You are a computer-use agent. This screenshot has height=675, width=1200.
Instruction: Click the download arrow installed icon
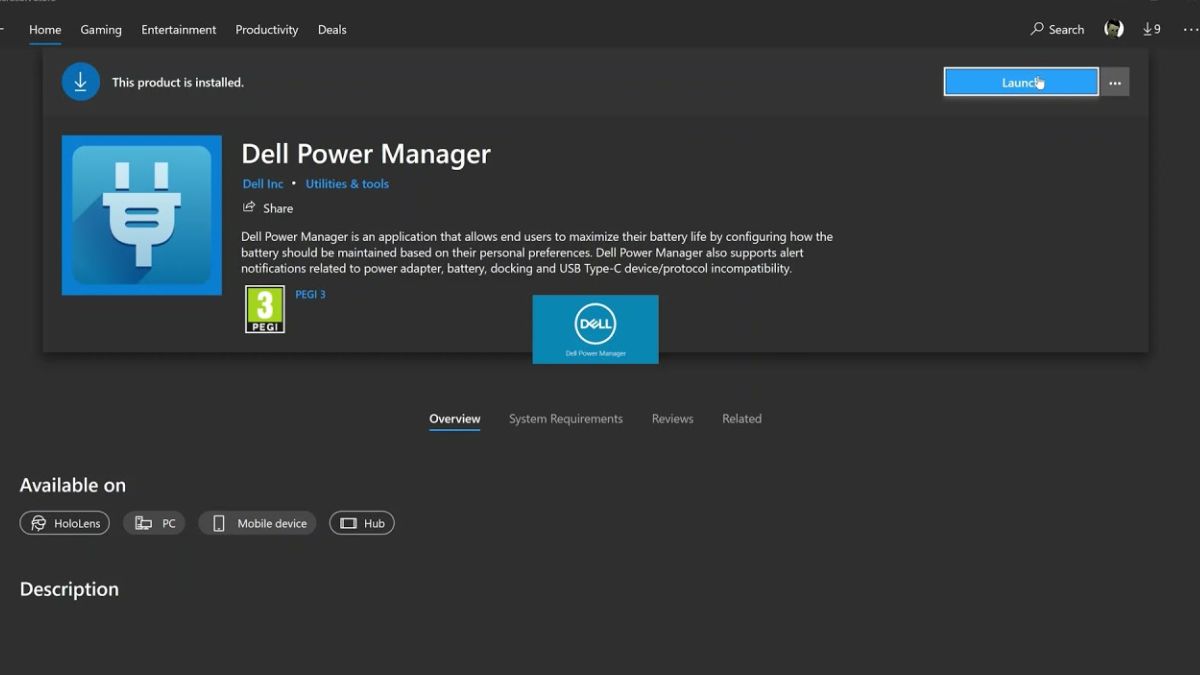coord(80,82)
